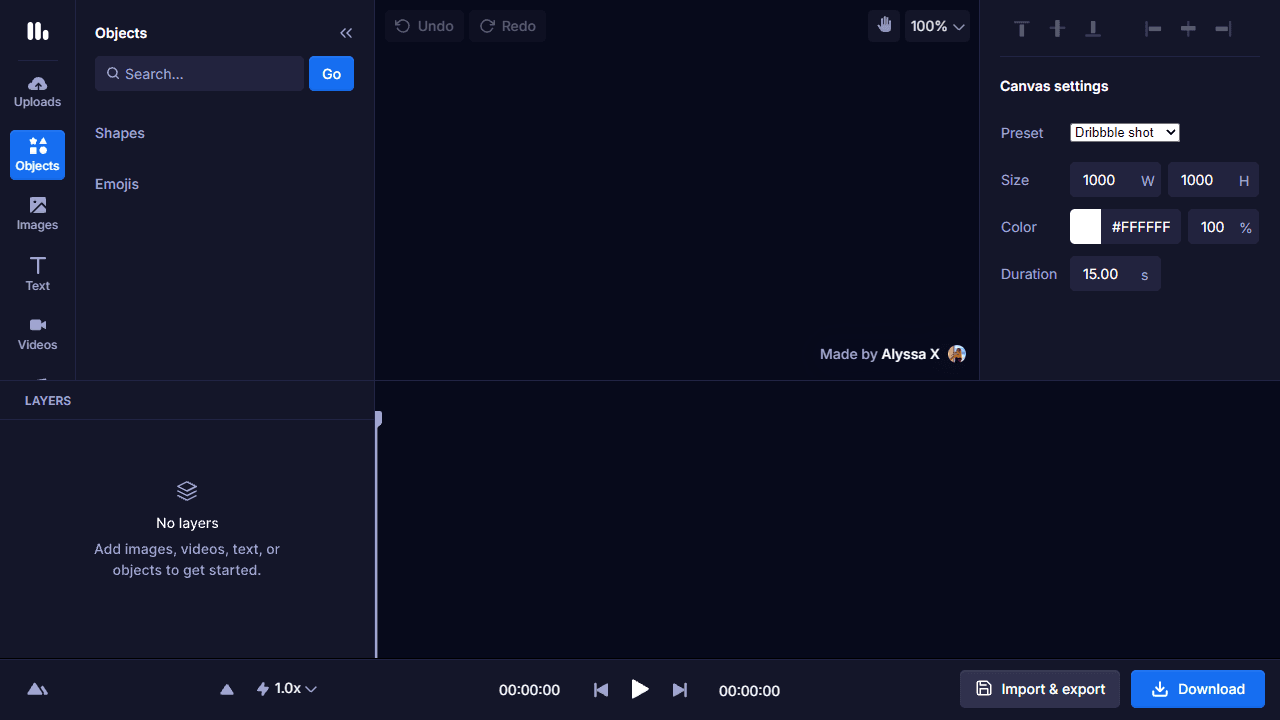The image size is (1280, 720).
Task: Skip to the end of timeline
Action: point(680,690)
